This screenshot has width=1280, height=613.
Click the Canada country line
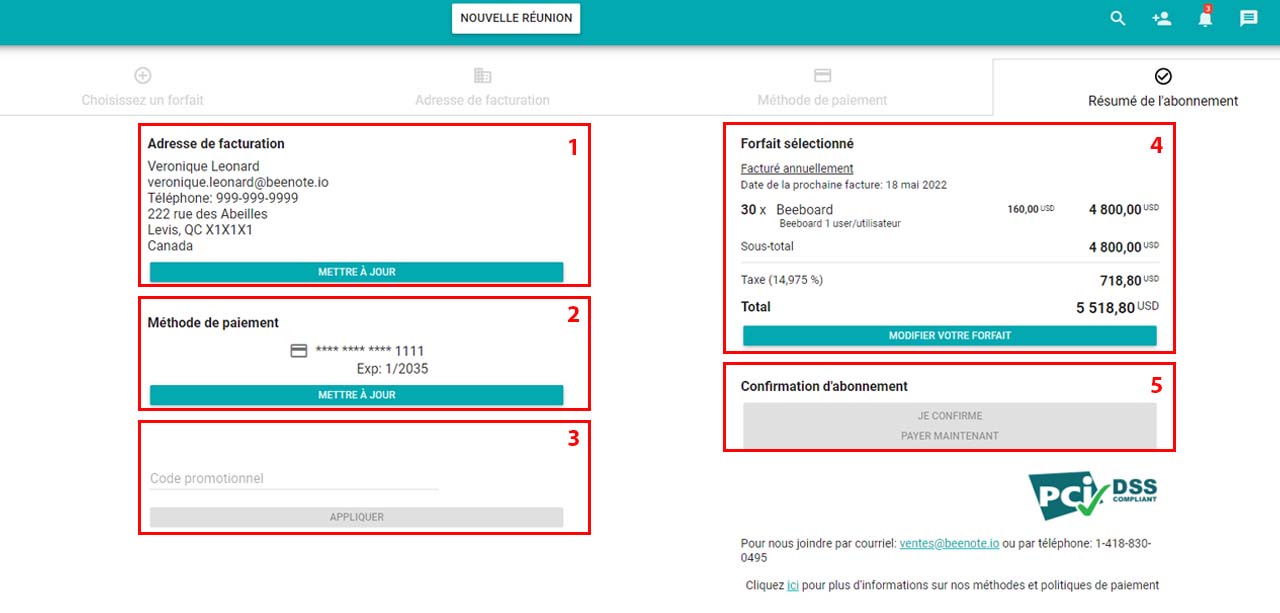click(171, 246)
